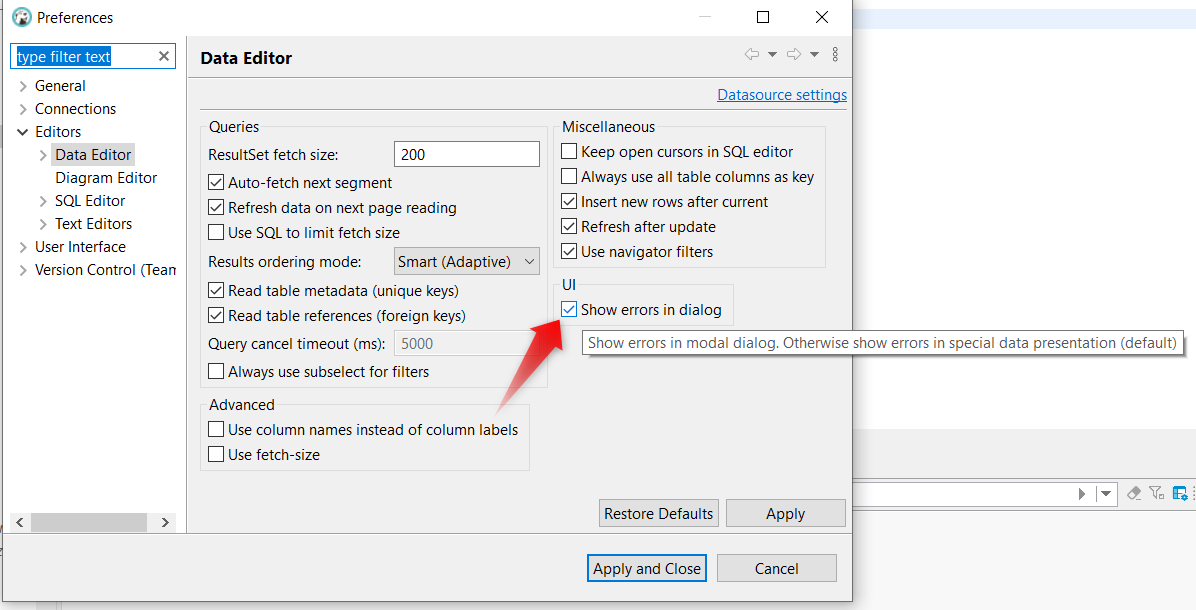Clear the filter text via the X icon
This screenshot has height=610, width=1196.
point(163,56)
